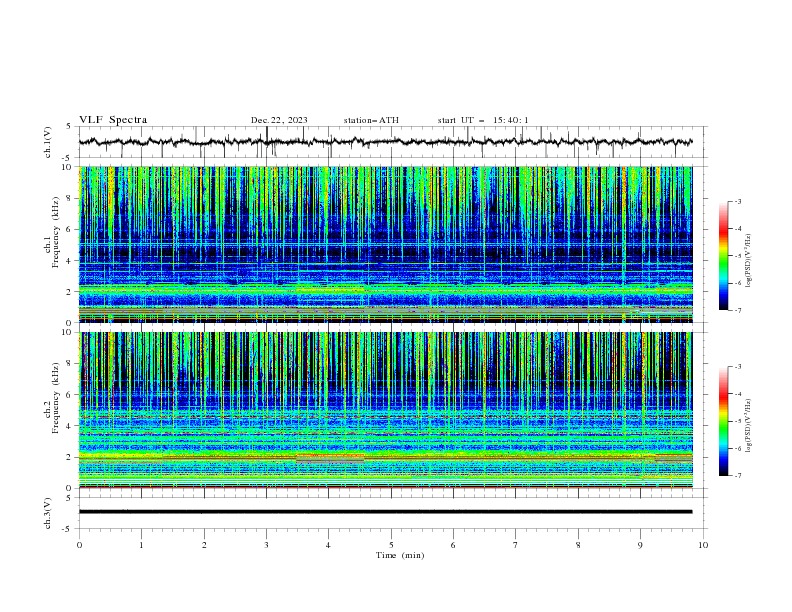Click the "Time (min)" axis label
The width and height of the screenshot is (792, 612).
[400, 555]
